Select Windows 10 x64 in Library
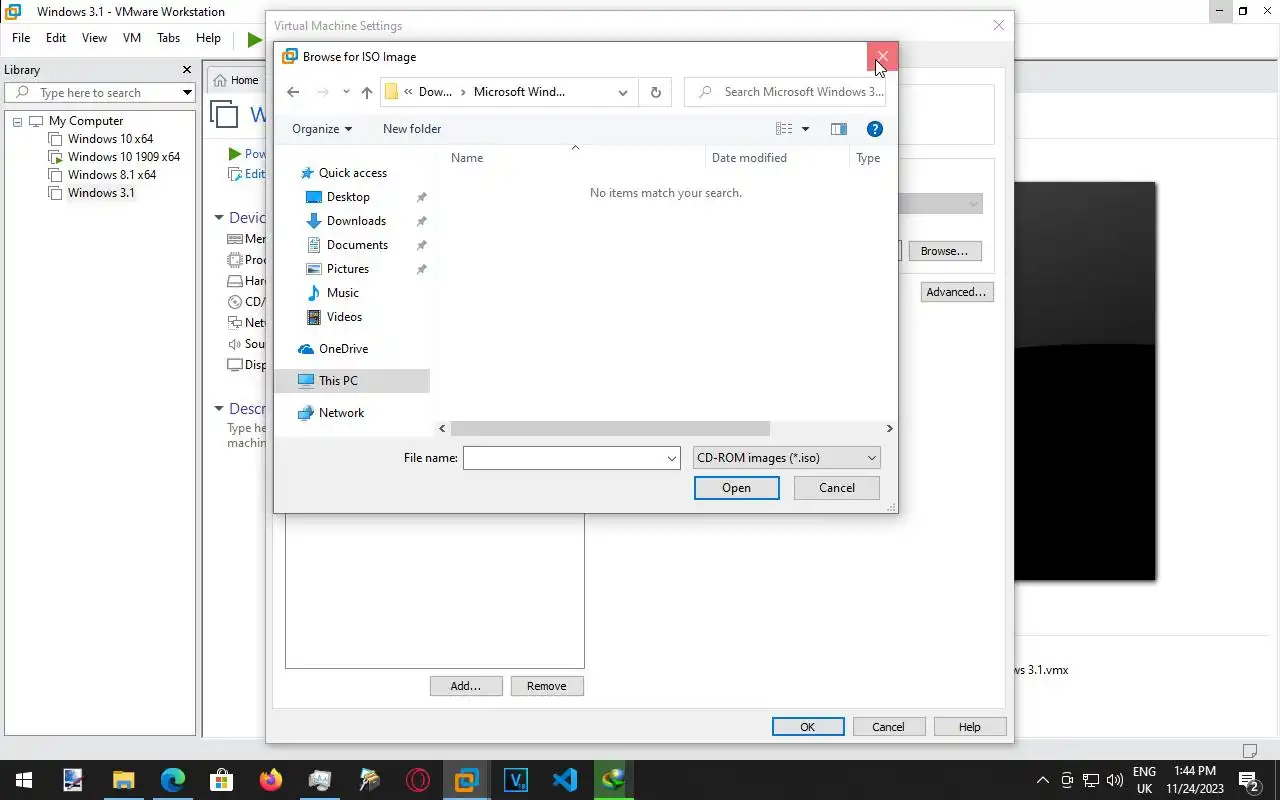 (110, 139)
